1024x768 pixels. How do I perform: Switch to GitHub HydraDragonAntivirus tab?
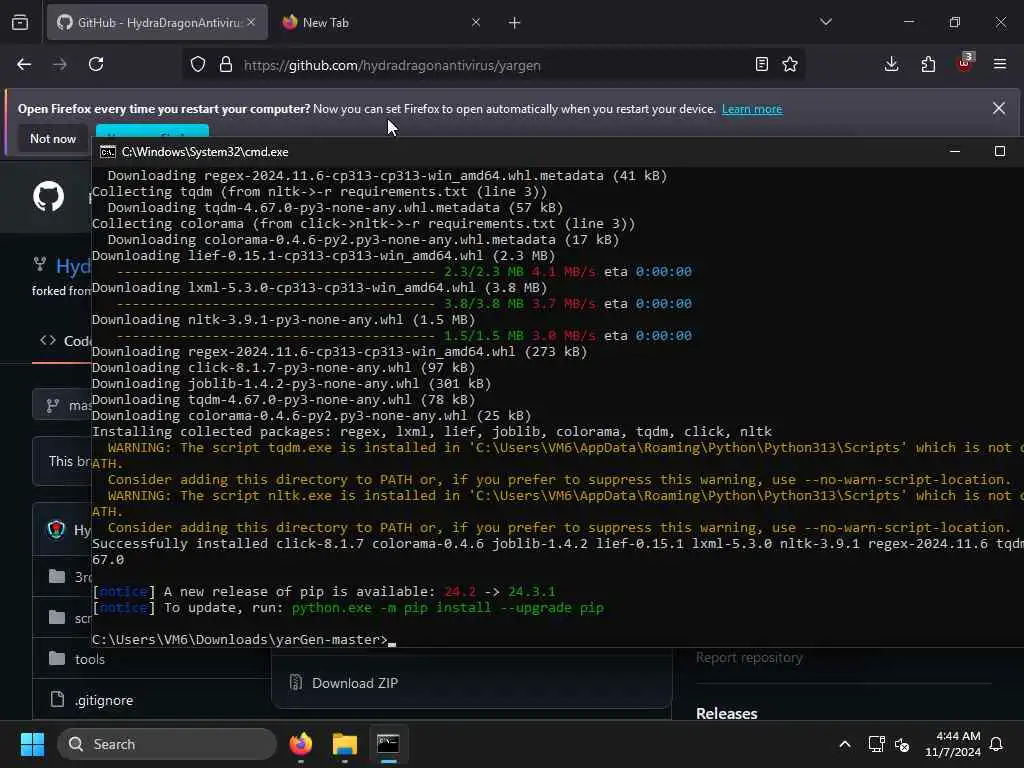157,23
